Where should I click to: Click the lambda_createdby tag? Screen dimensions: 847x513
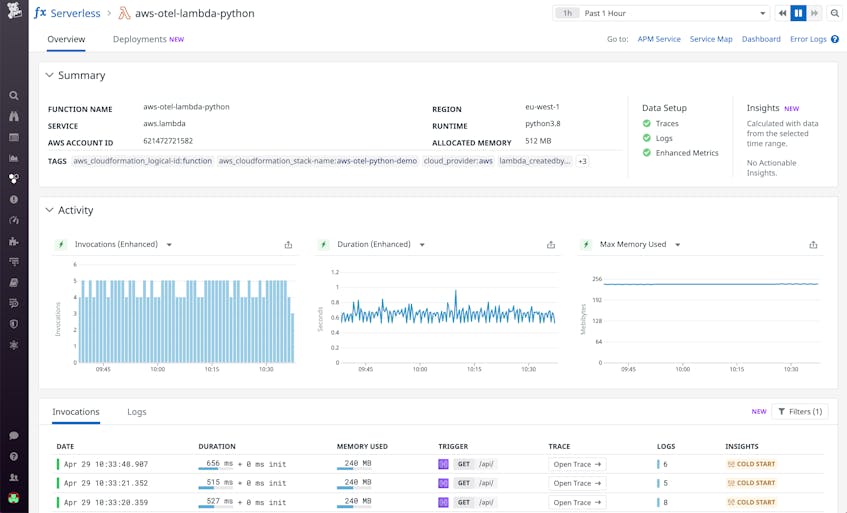(535, 161)
